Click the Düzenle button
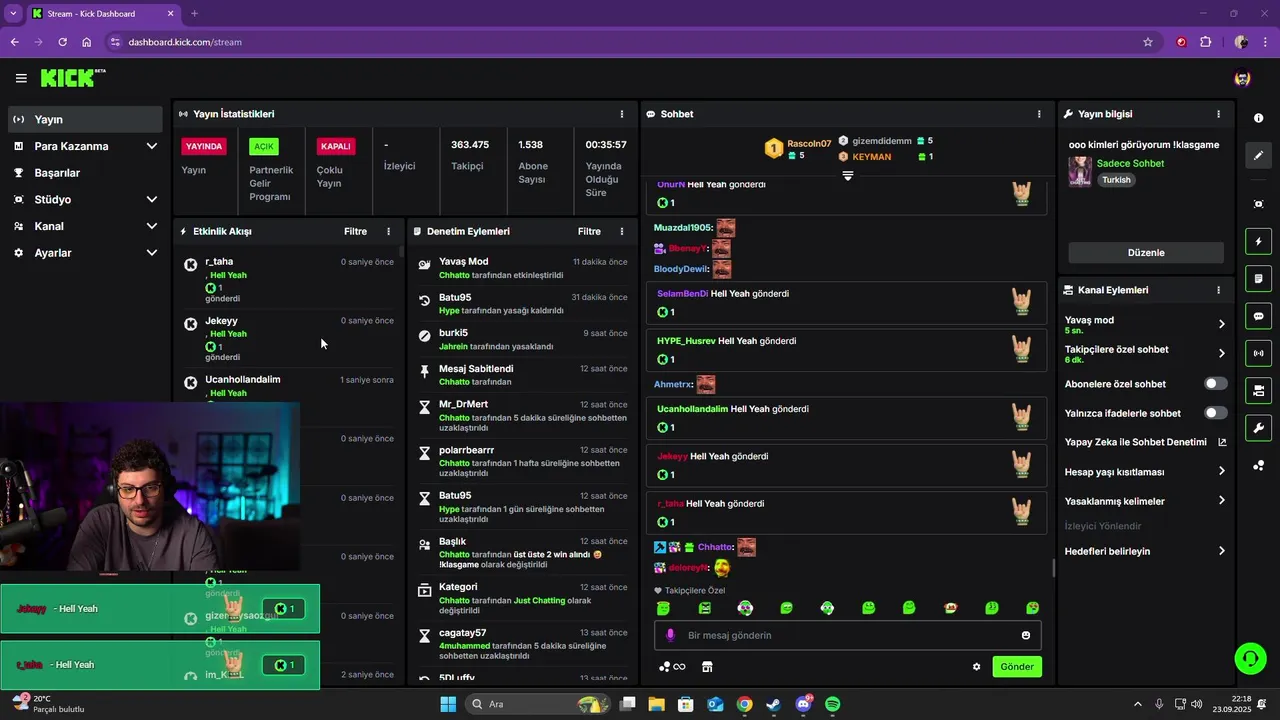This screenshot has height=720, width=1280. tap(1146, 253)
